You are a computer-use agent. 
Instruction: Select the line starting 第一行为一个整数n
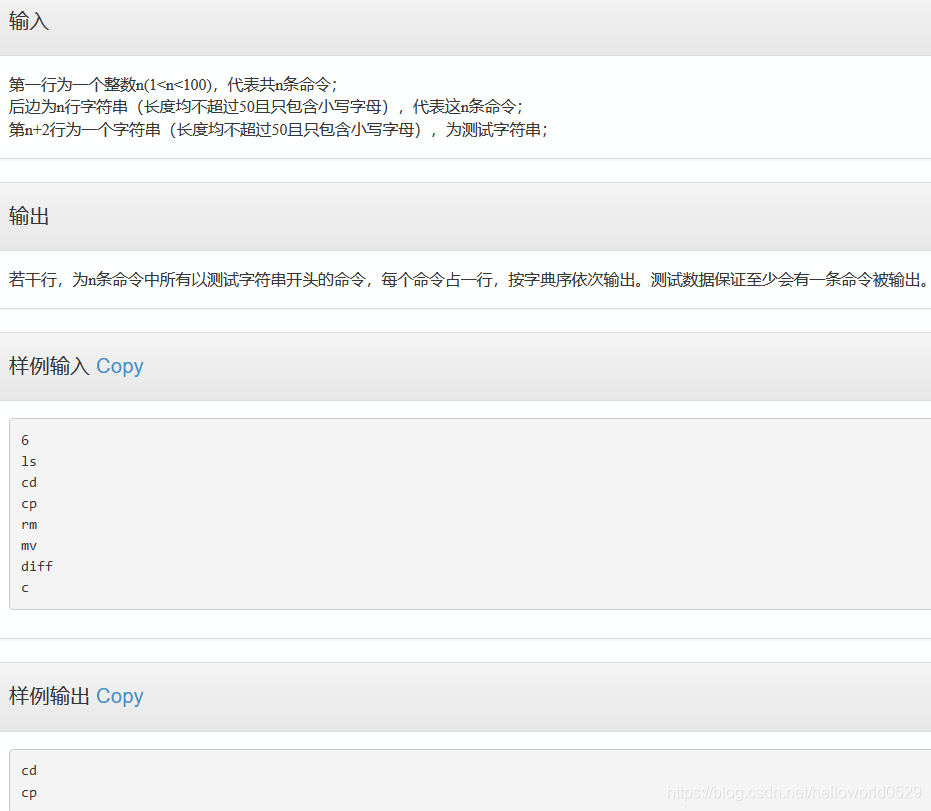pyautogui.click(x=173, y=84)
